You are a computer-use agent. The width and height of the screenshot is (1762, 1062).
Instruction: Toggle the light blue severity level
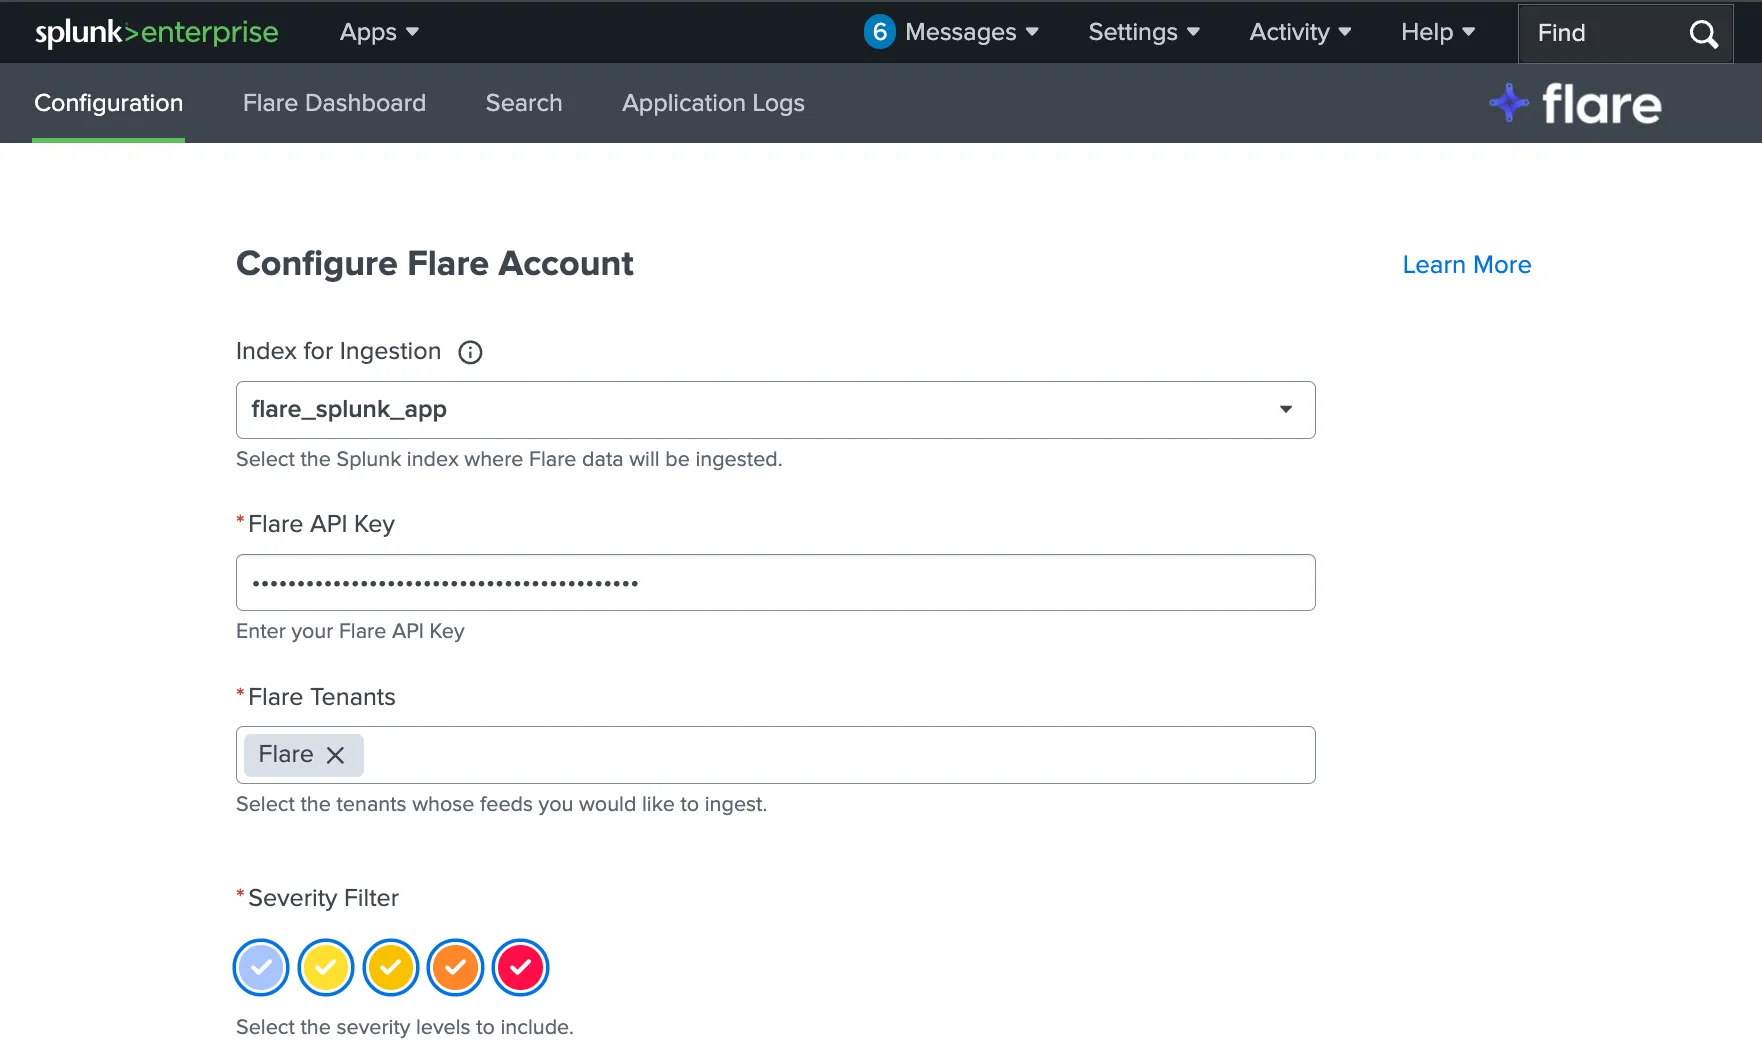pyautogui.click(x=261, y=967)
